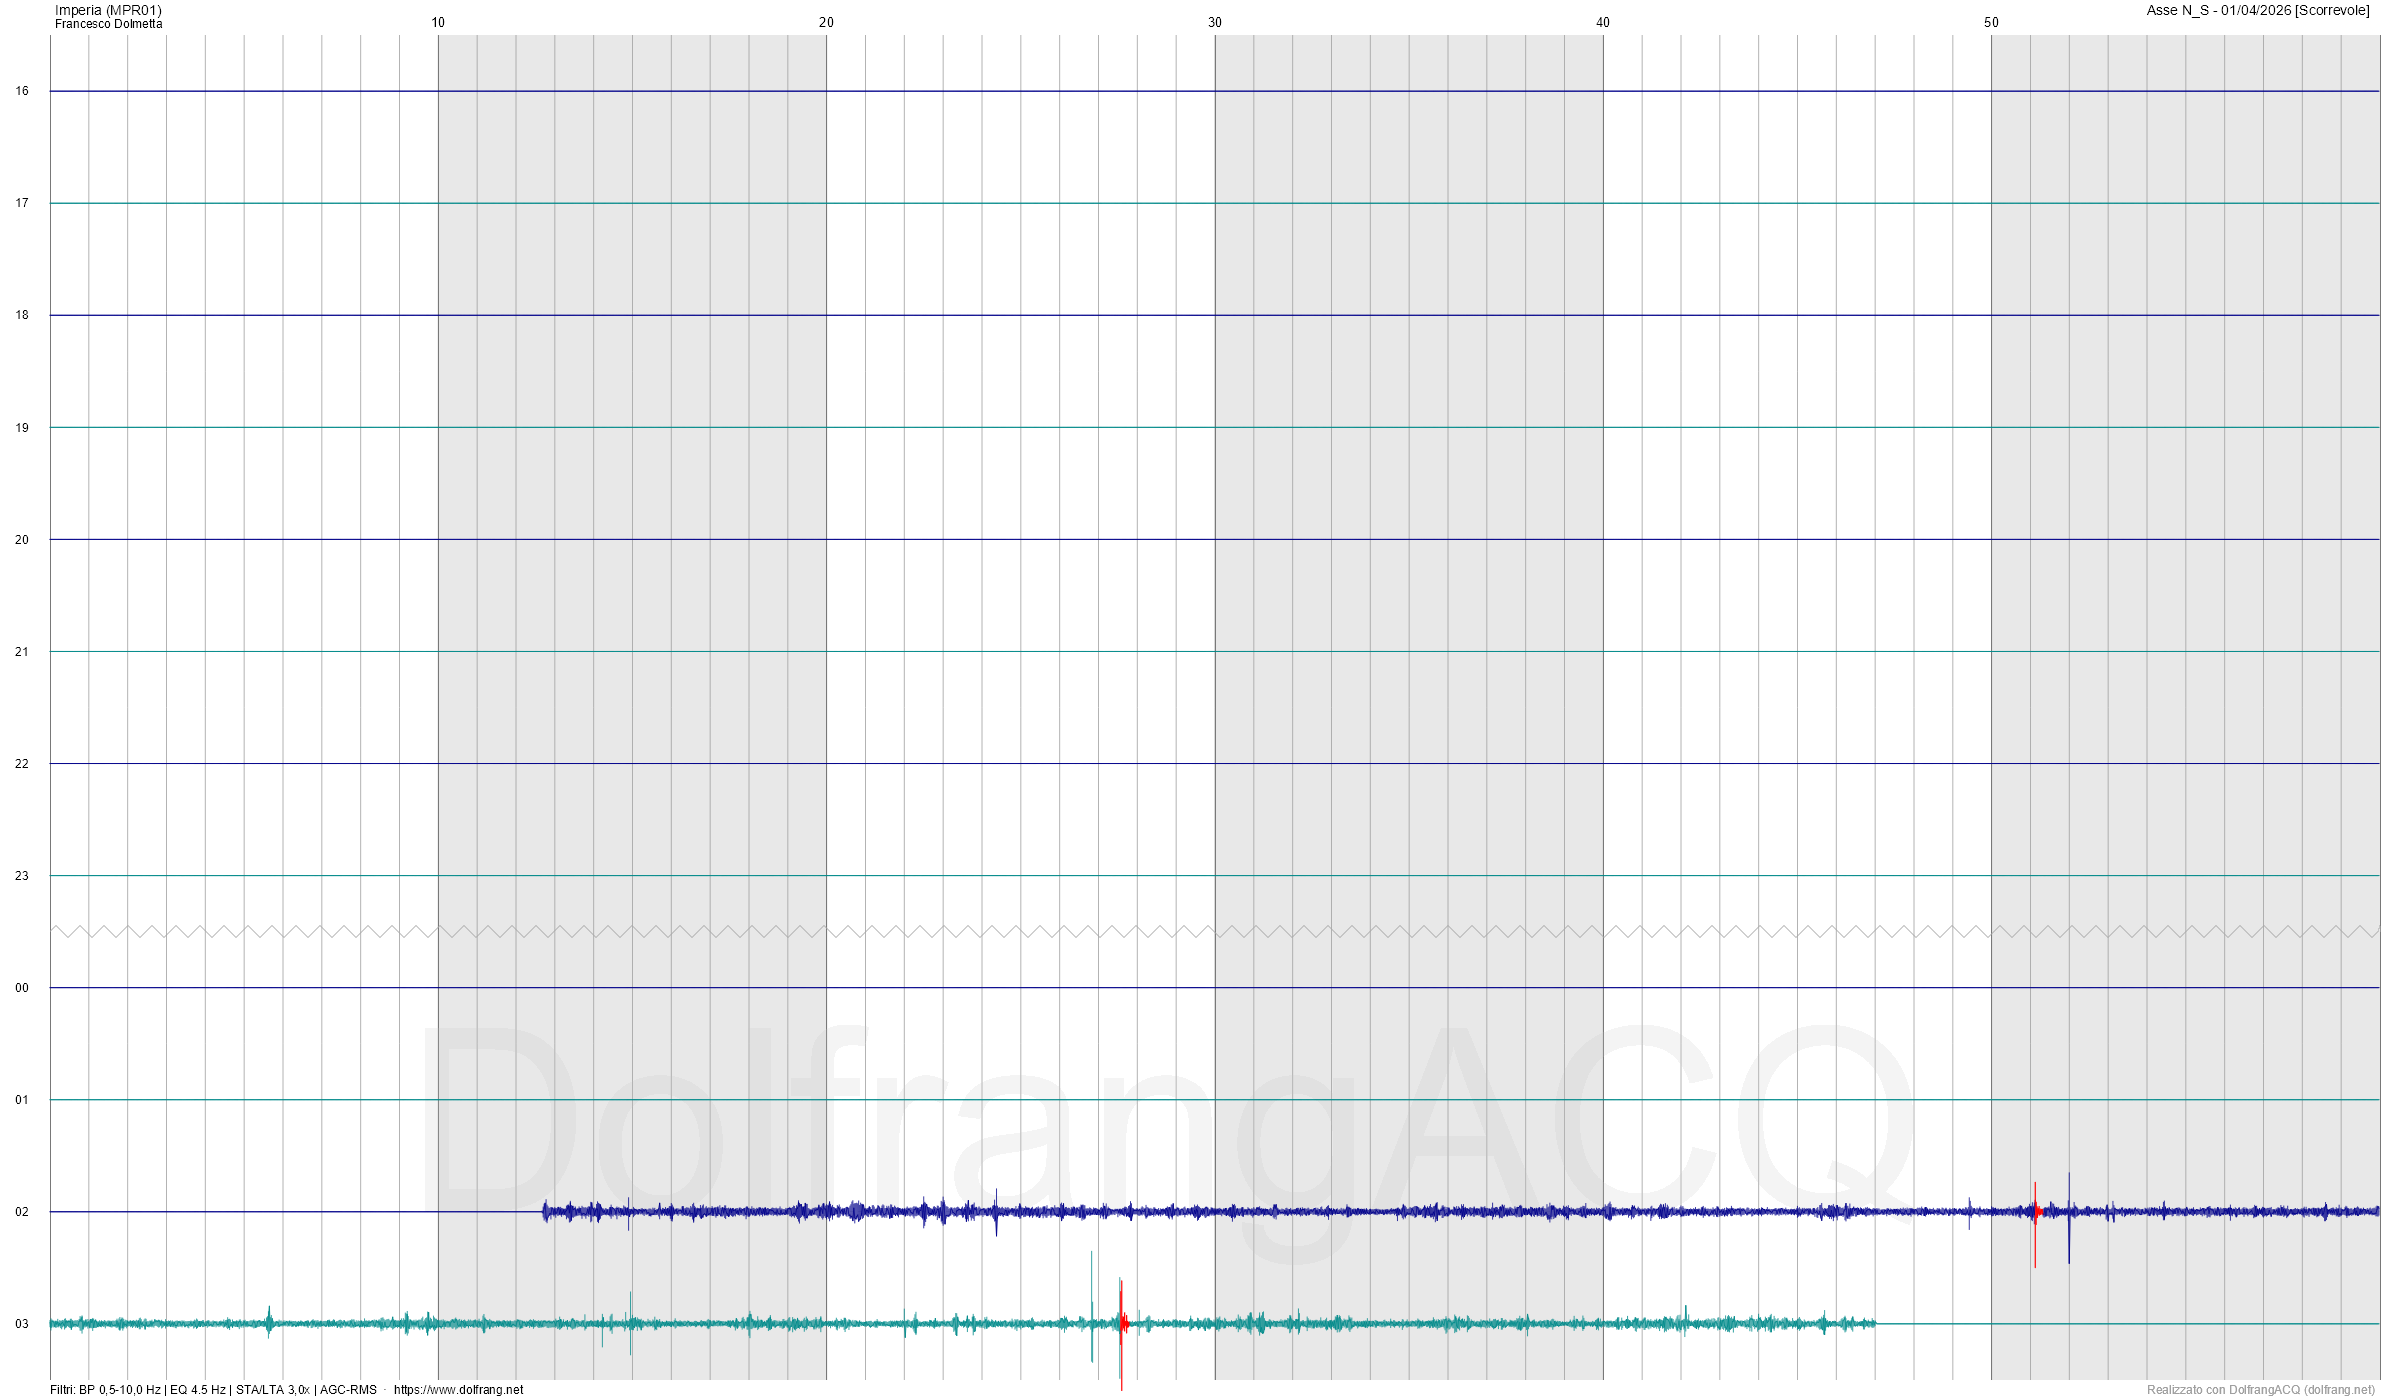Click where the 02 hour trace signal begins
This screenshot has height=1400, width=2400.
click(545, 1212)
